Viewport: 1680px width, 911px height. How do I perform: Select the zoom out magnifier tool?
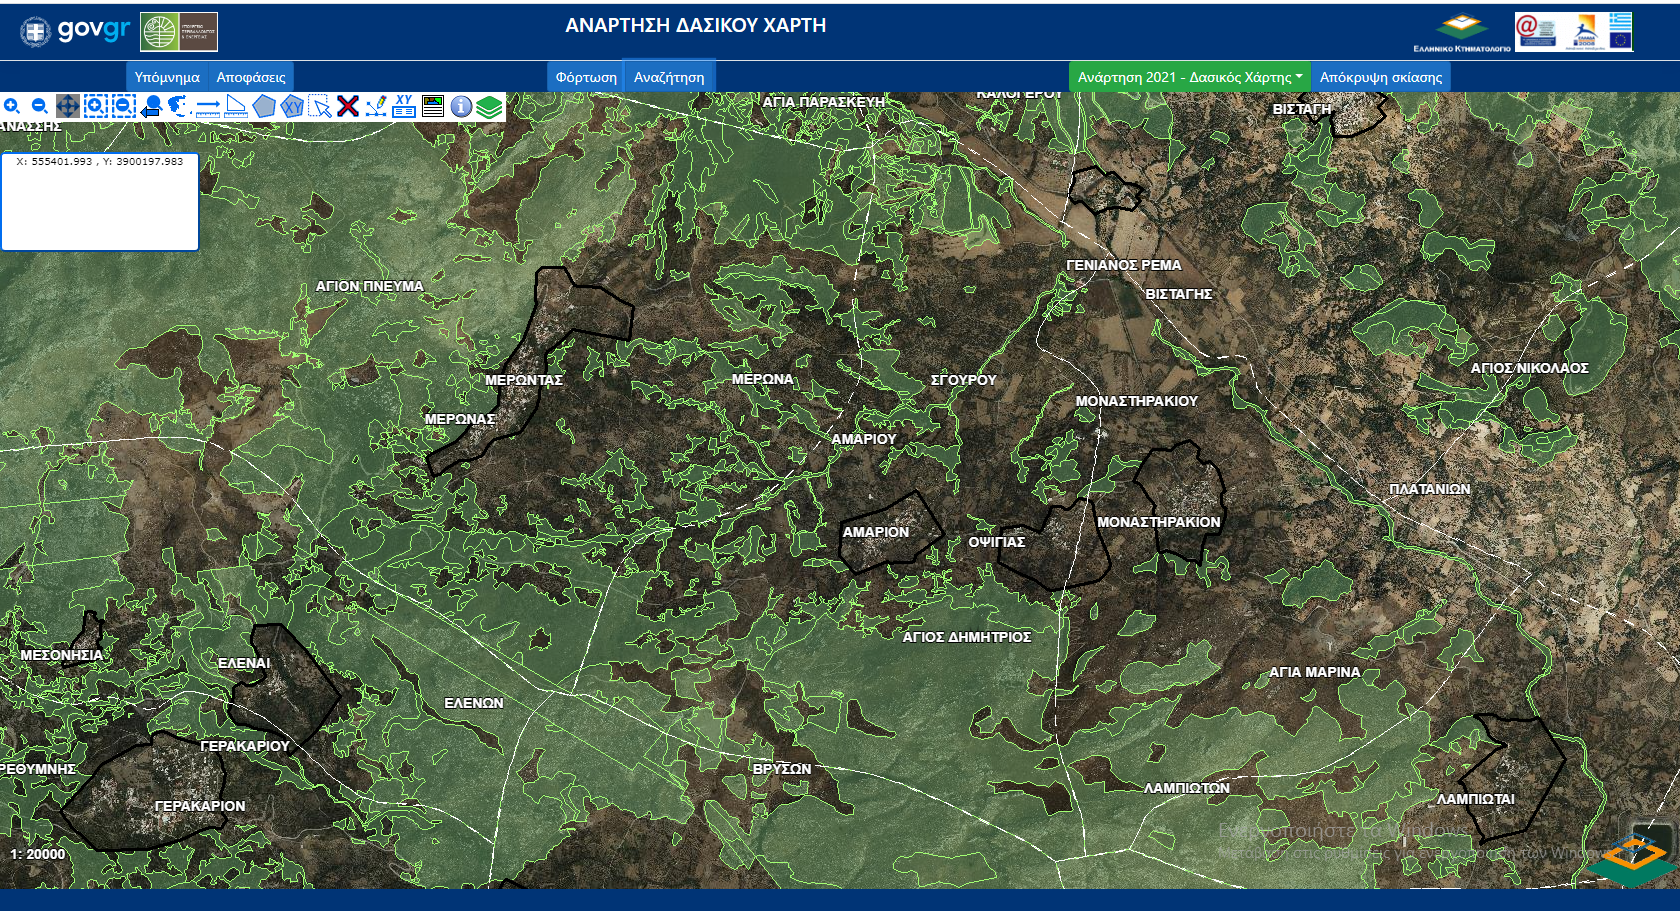pos(40,106)
